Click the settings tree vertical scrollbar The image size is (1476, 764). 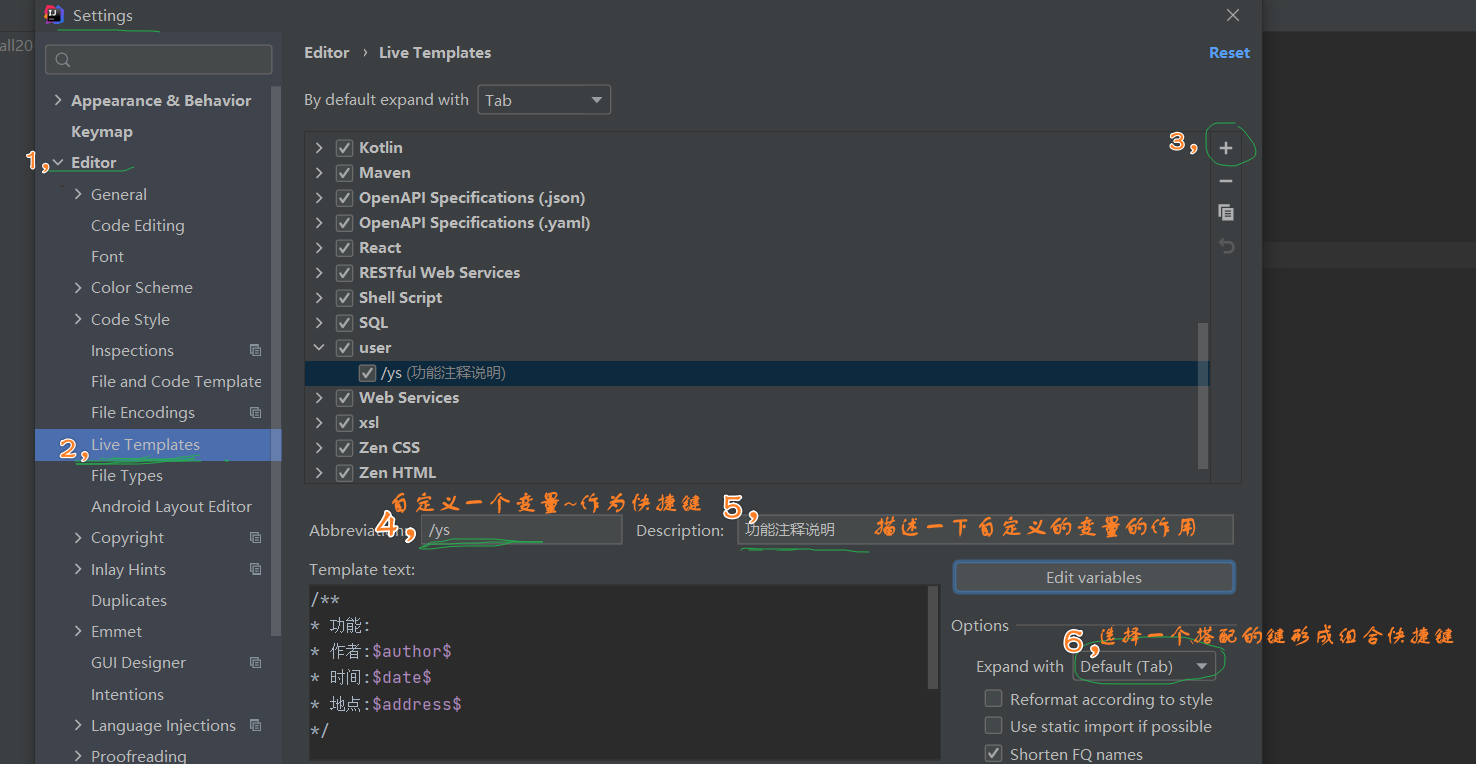[276, 360]
